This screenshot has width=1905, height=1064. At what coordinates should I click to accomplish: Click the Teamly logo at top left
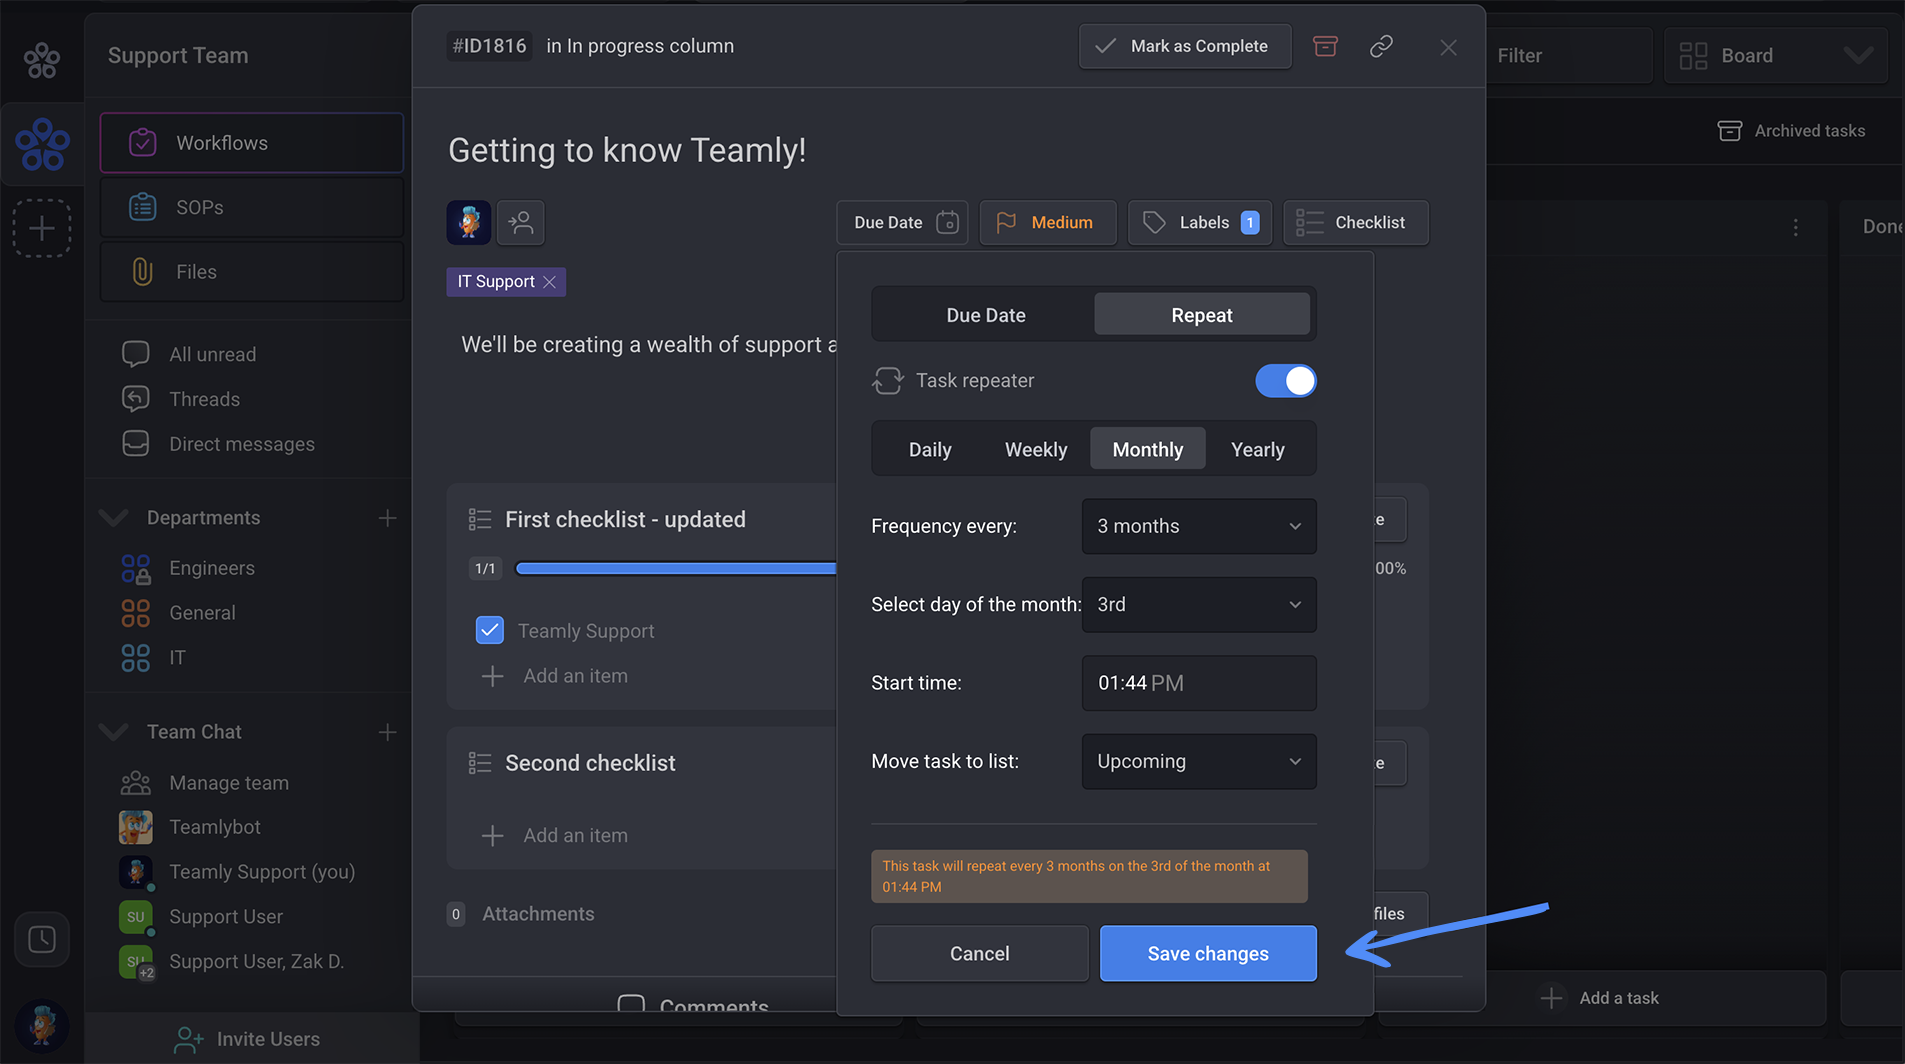point(42,60)
